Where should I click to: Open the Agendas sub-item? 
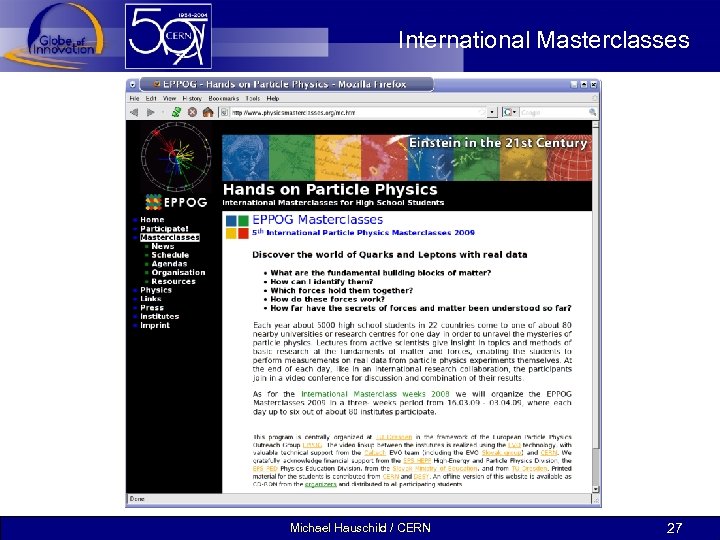tap(169, 264)
